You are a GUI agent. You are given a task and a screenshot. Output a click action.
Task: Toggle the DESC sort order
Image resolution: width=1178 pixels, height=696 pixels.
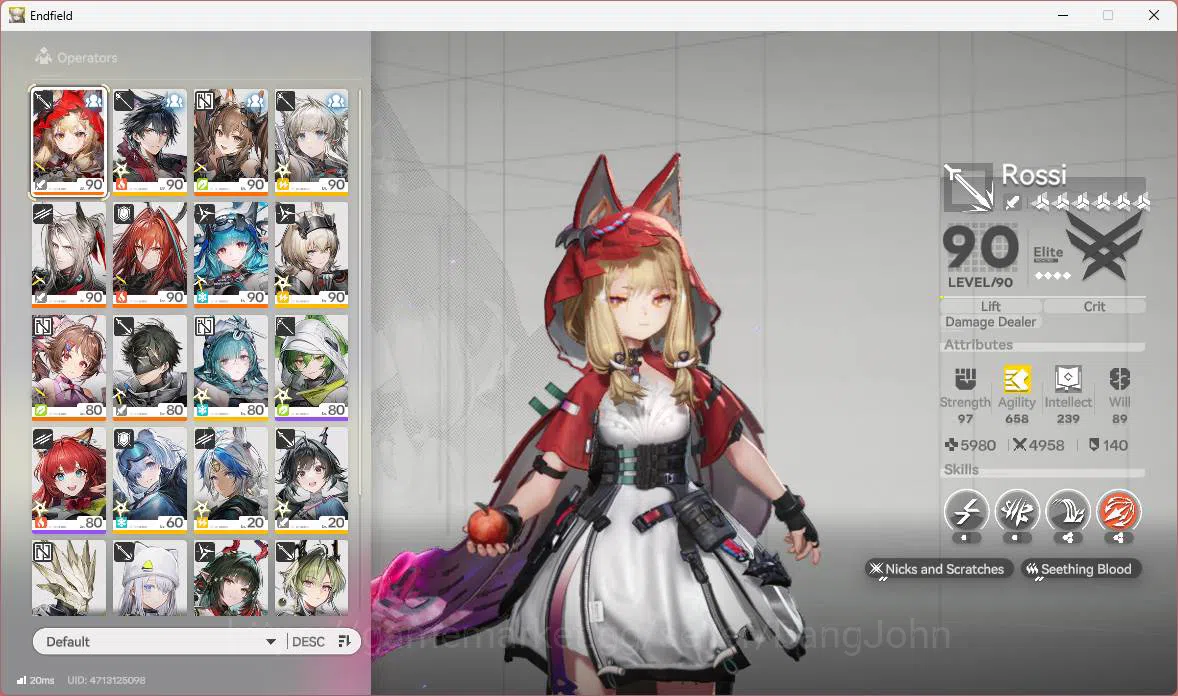pyautogui.click(x=308, y=642)
